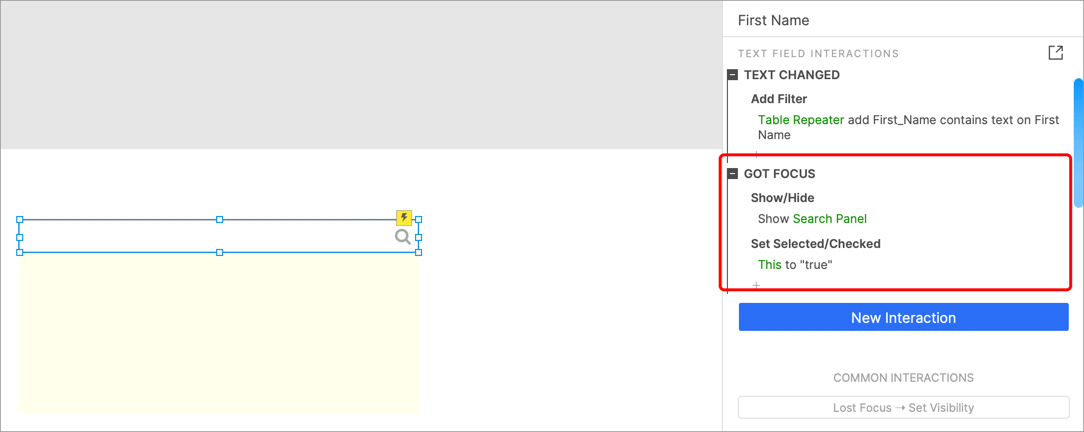Click the interactions pane vertical scrollbar
Image resolution: width=1084 pixels, height=432 pixels.
click(1078, 142)
